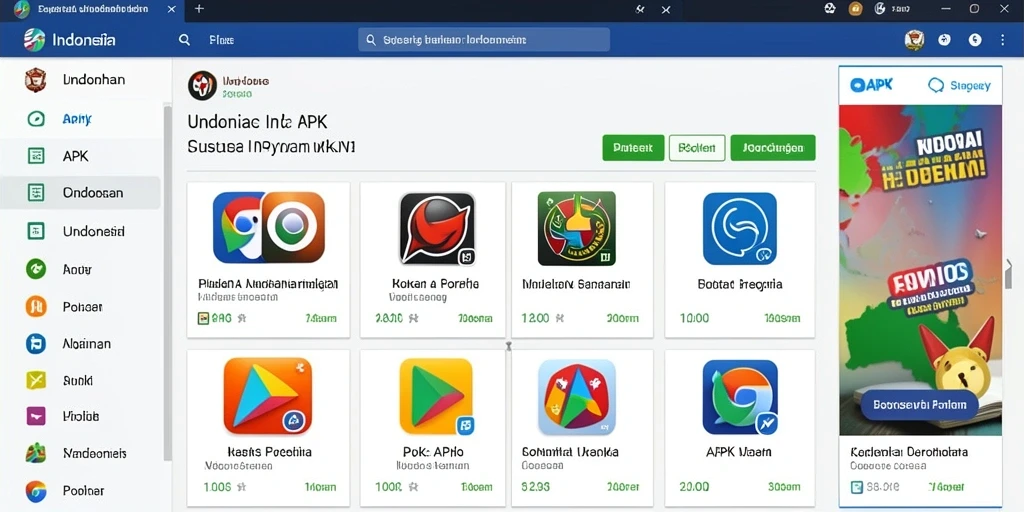This screenshot has width=1024, height=512.
Task: Click the green Joondingen button
Action: point(773,148)
